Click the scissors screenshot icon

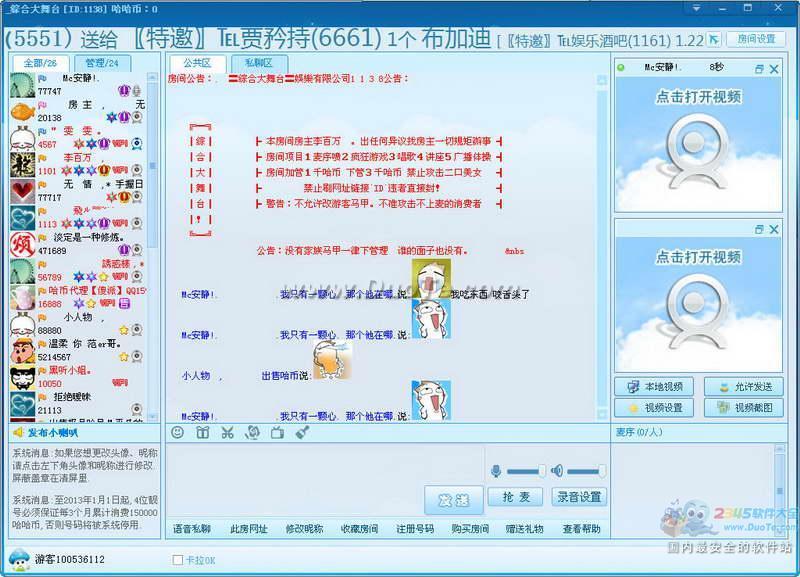coord(228,432)
